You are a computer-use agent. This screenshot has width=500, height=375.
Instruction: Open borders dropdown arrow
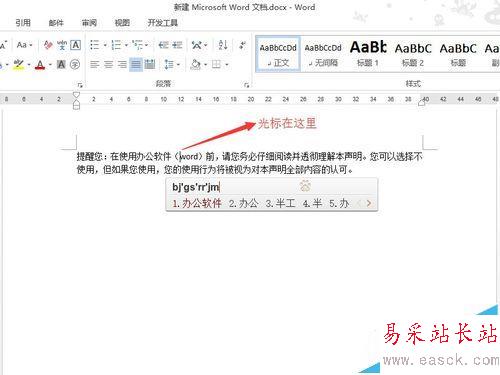coord(227,64)
